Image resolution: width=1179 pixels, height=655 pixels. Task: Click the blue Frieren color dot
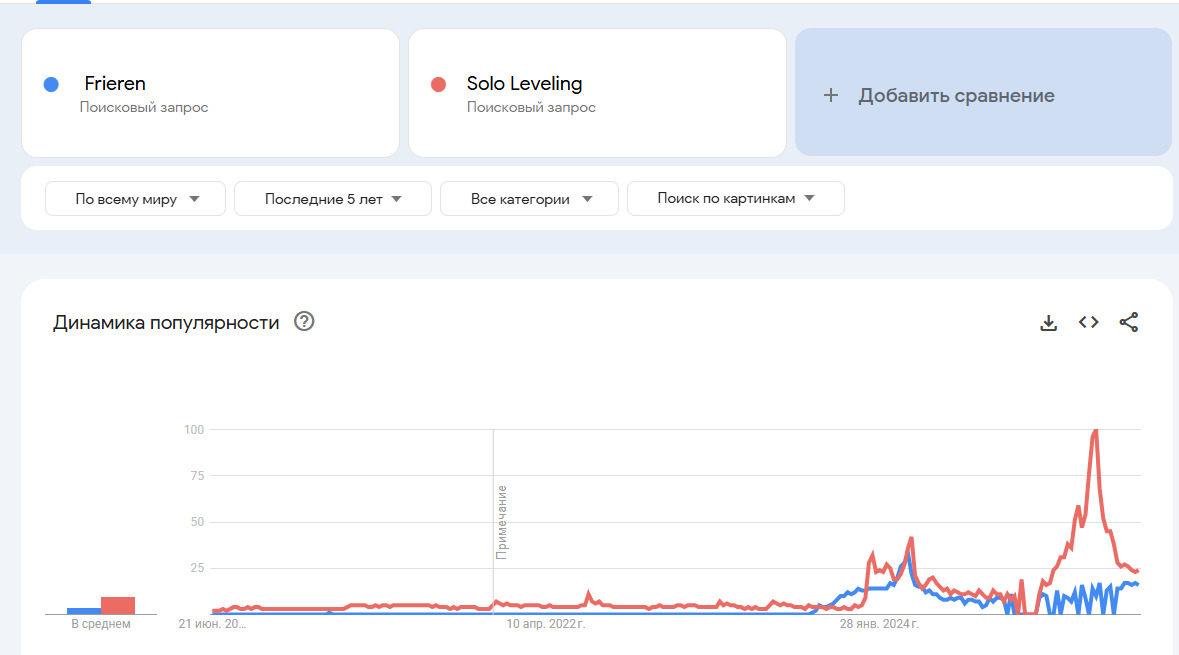pos(51,84)
